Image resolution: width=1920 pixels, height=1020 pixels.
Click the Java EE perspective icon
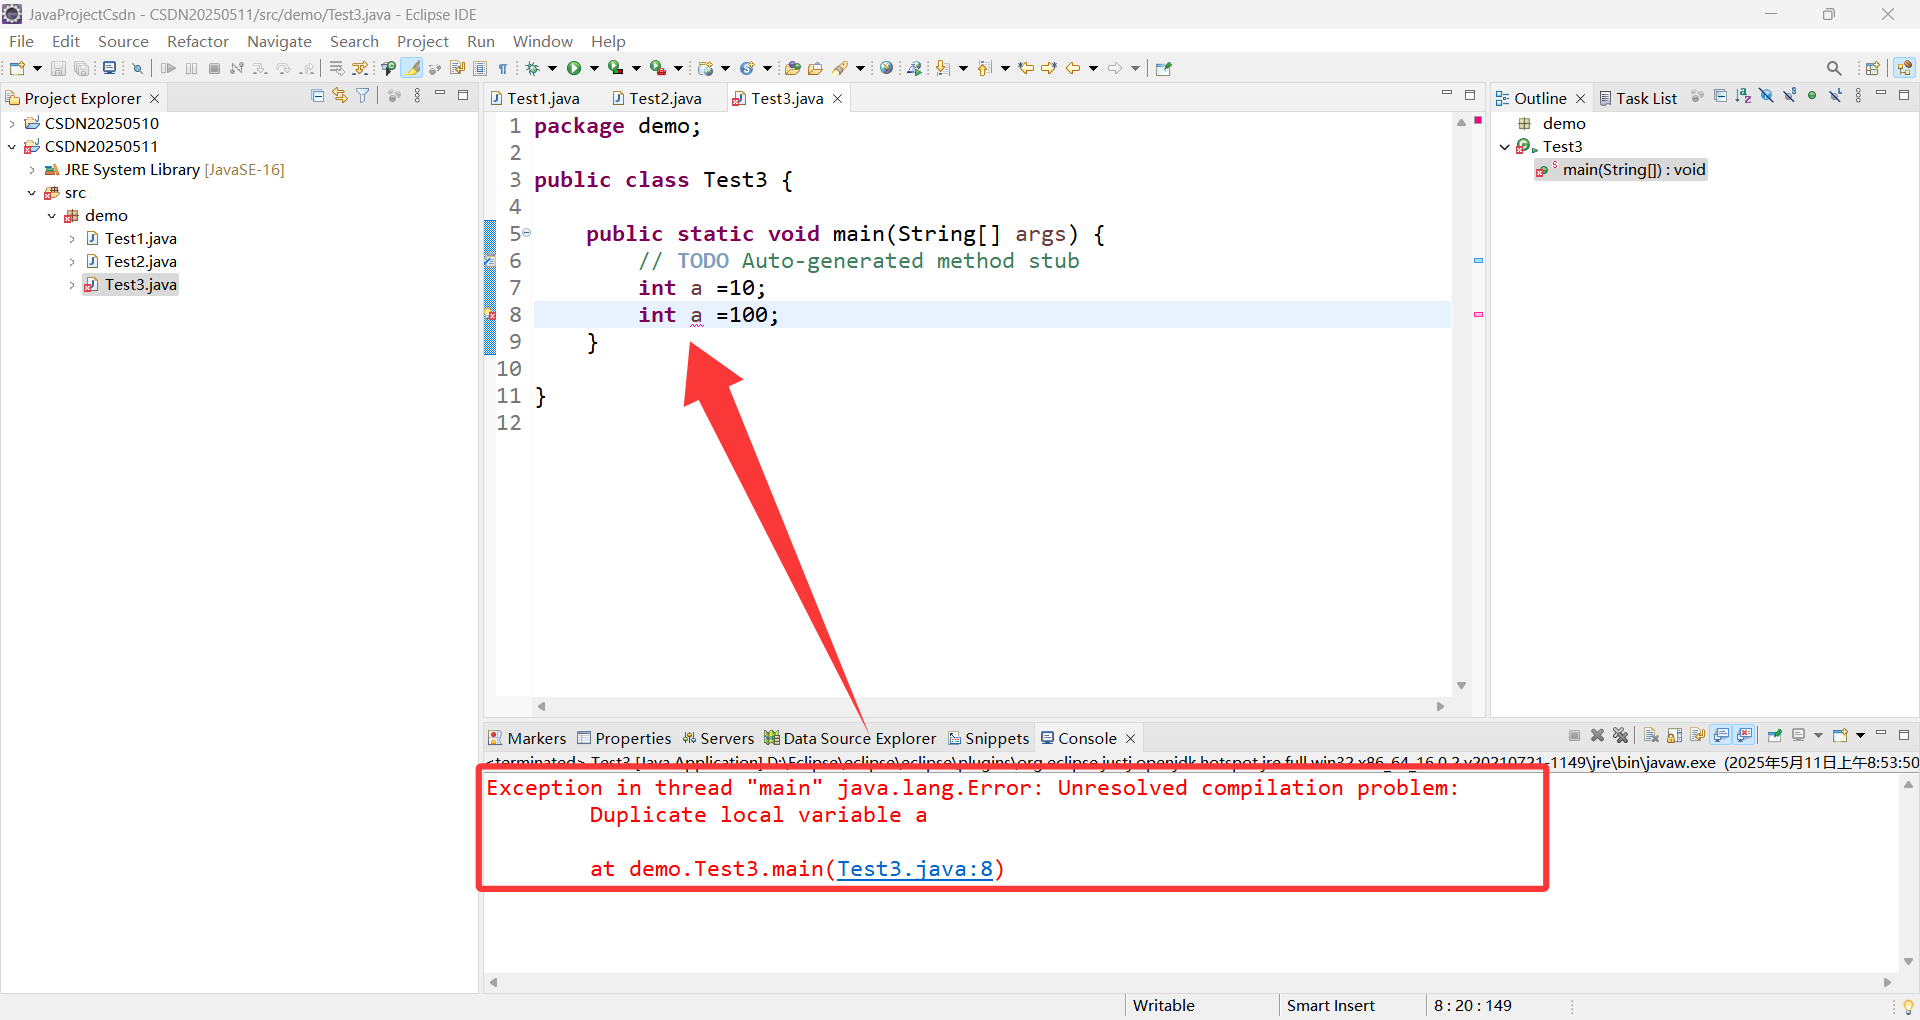tap(1904, 68)
